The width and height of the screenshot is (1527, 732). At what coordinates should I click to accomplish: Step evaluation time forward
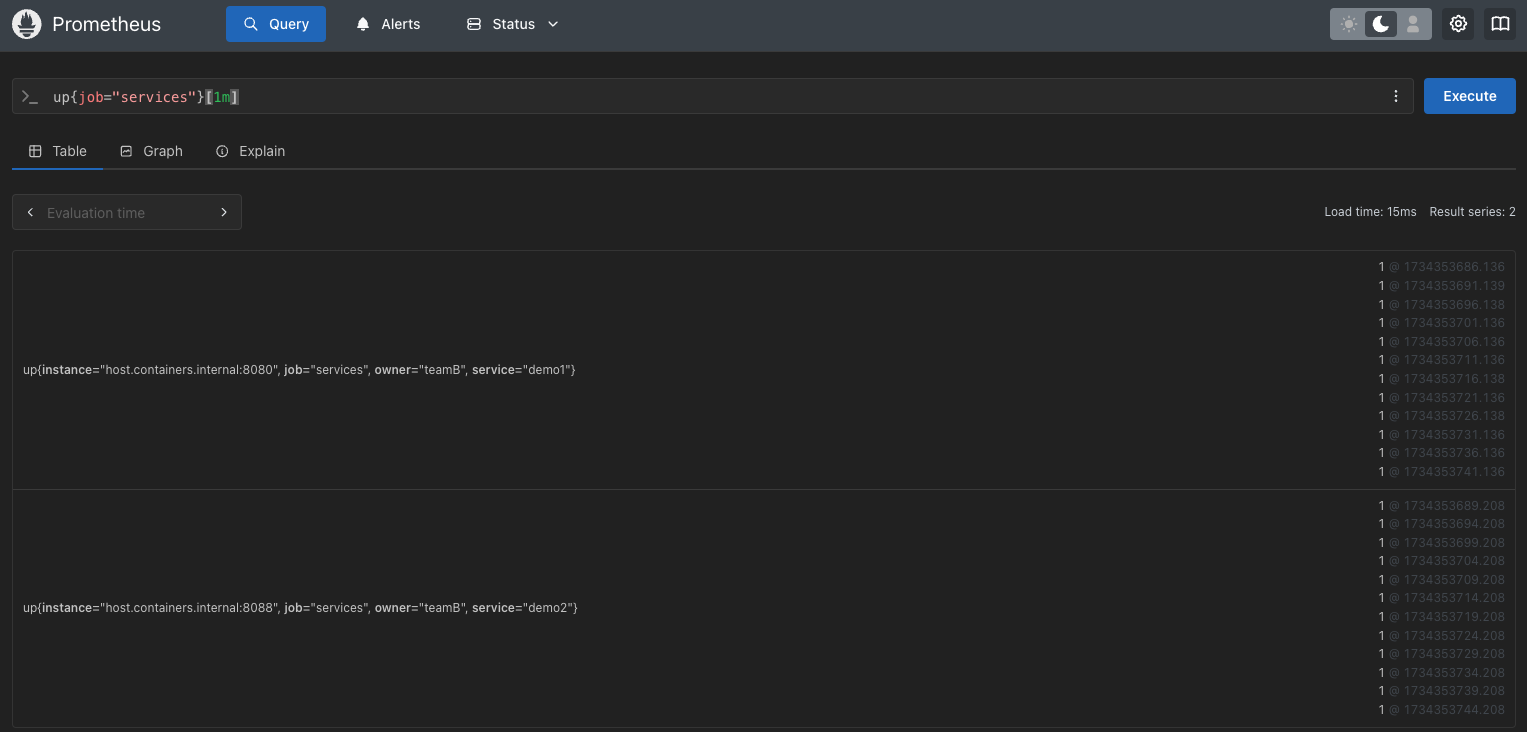click(x=224, y=212)
